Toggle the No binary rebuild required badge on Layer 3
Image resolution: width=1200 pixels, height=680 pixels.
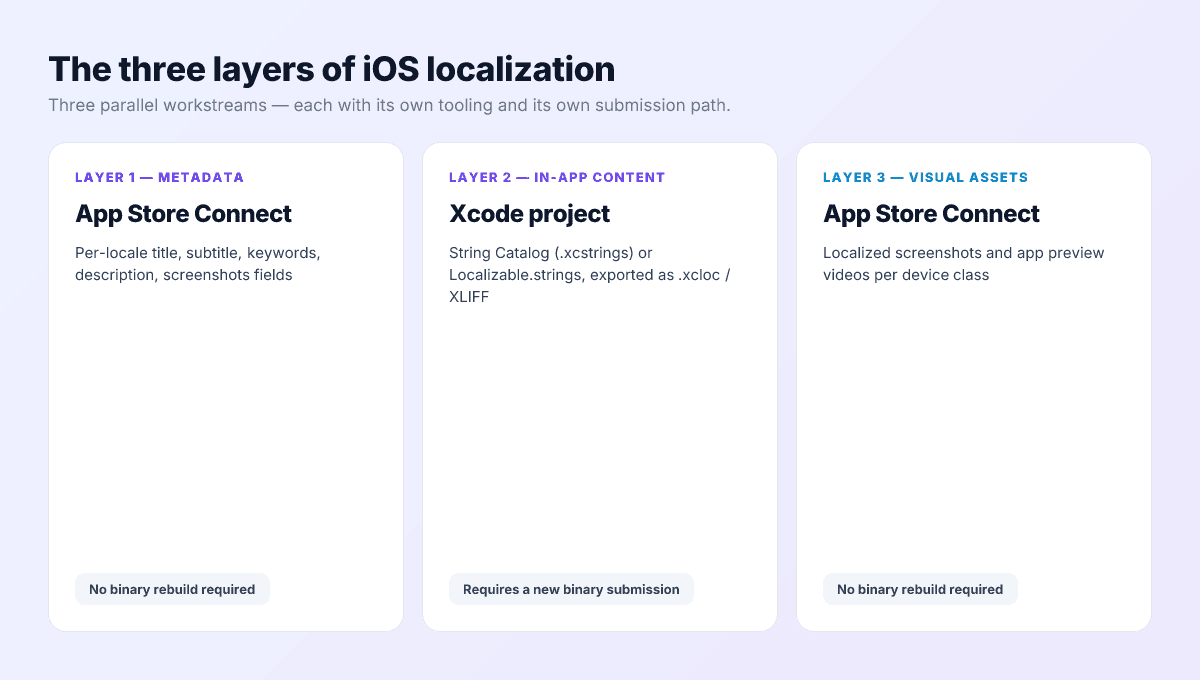(920, 589)
